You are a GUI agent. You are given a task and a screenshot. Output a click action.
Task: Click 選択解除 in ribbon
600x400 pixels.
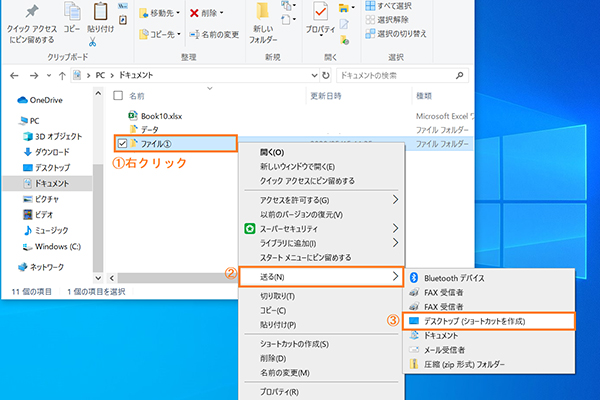coord(387,20)
